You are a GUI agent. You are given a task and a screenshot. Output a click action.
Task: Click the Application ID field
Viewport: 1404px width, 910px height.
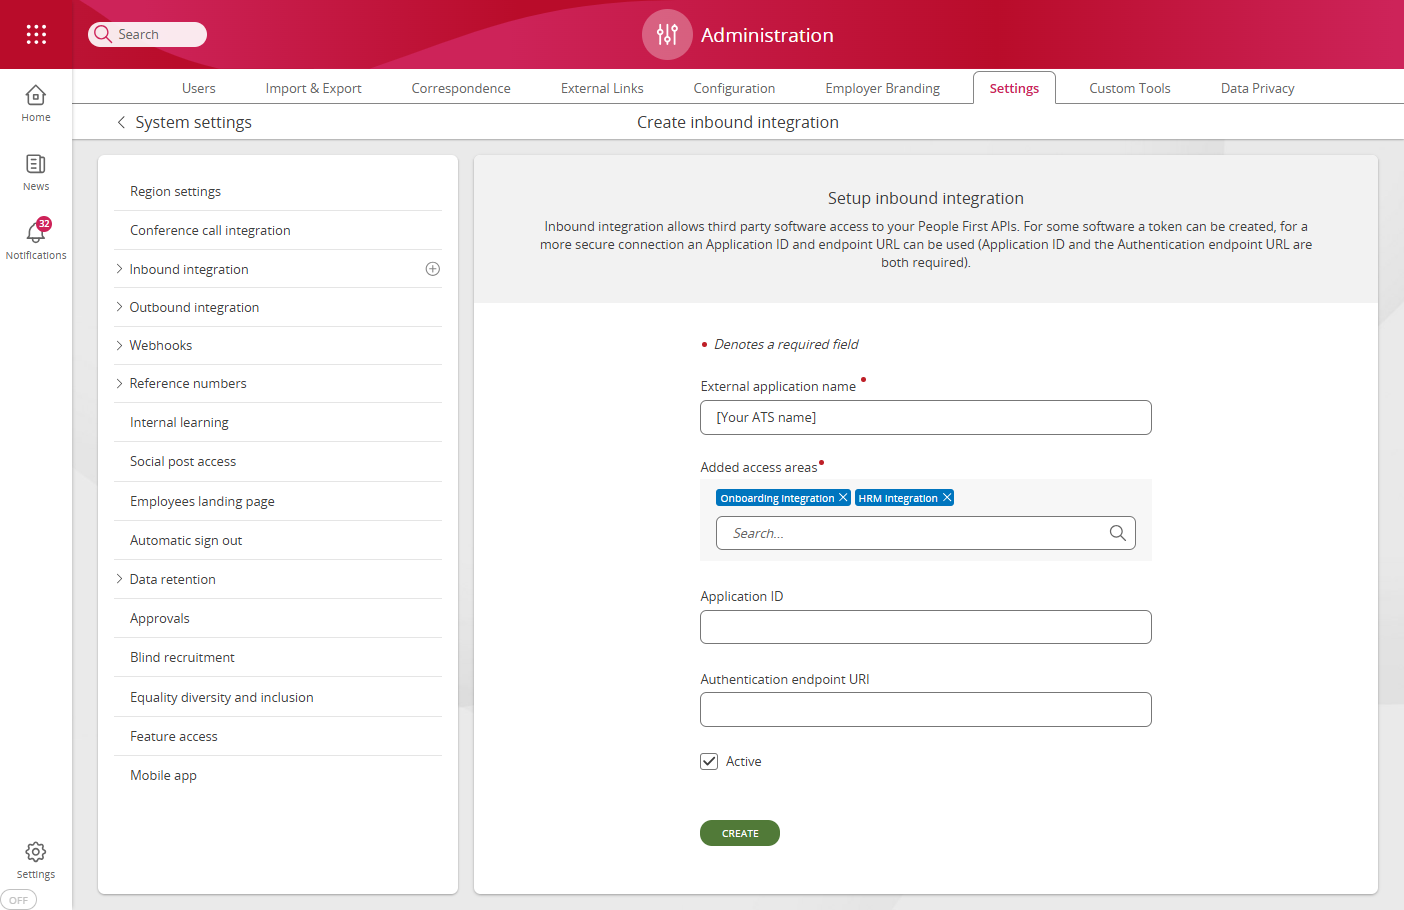pos(926,627)
